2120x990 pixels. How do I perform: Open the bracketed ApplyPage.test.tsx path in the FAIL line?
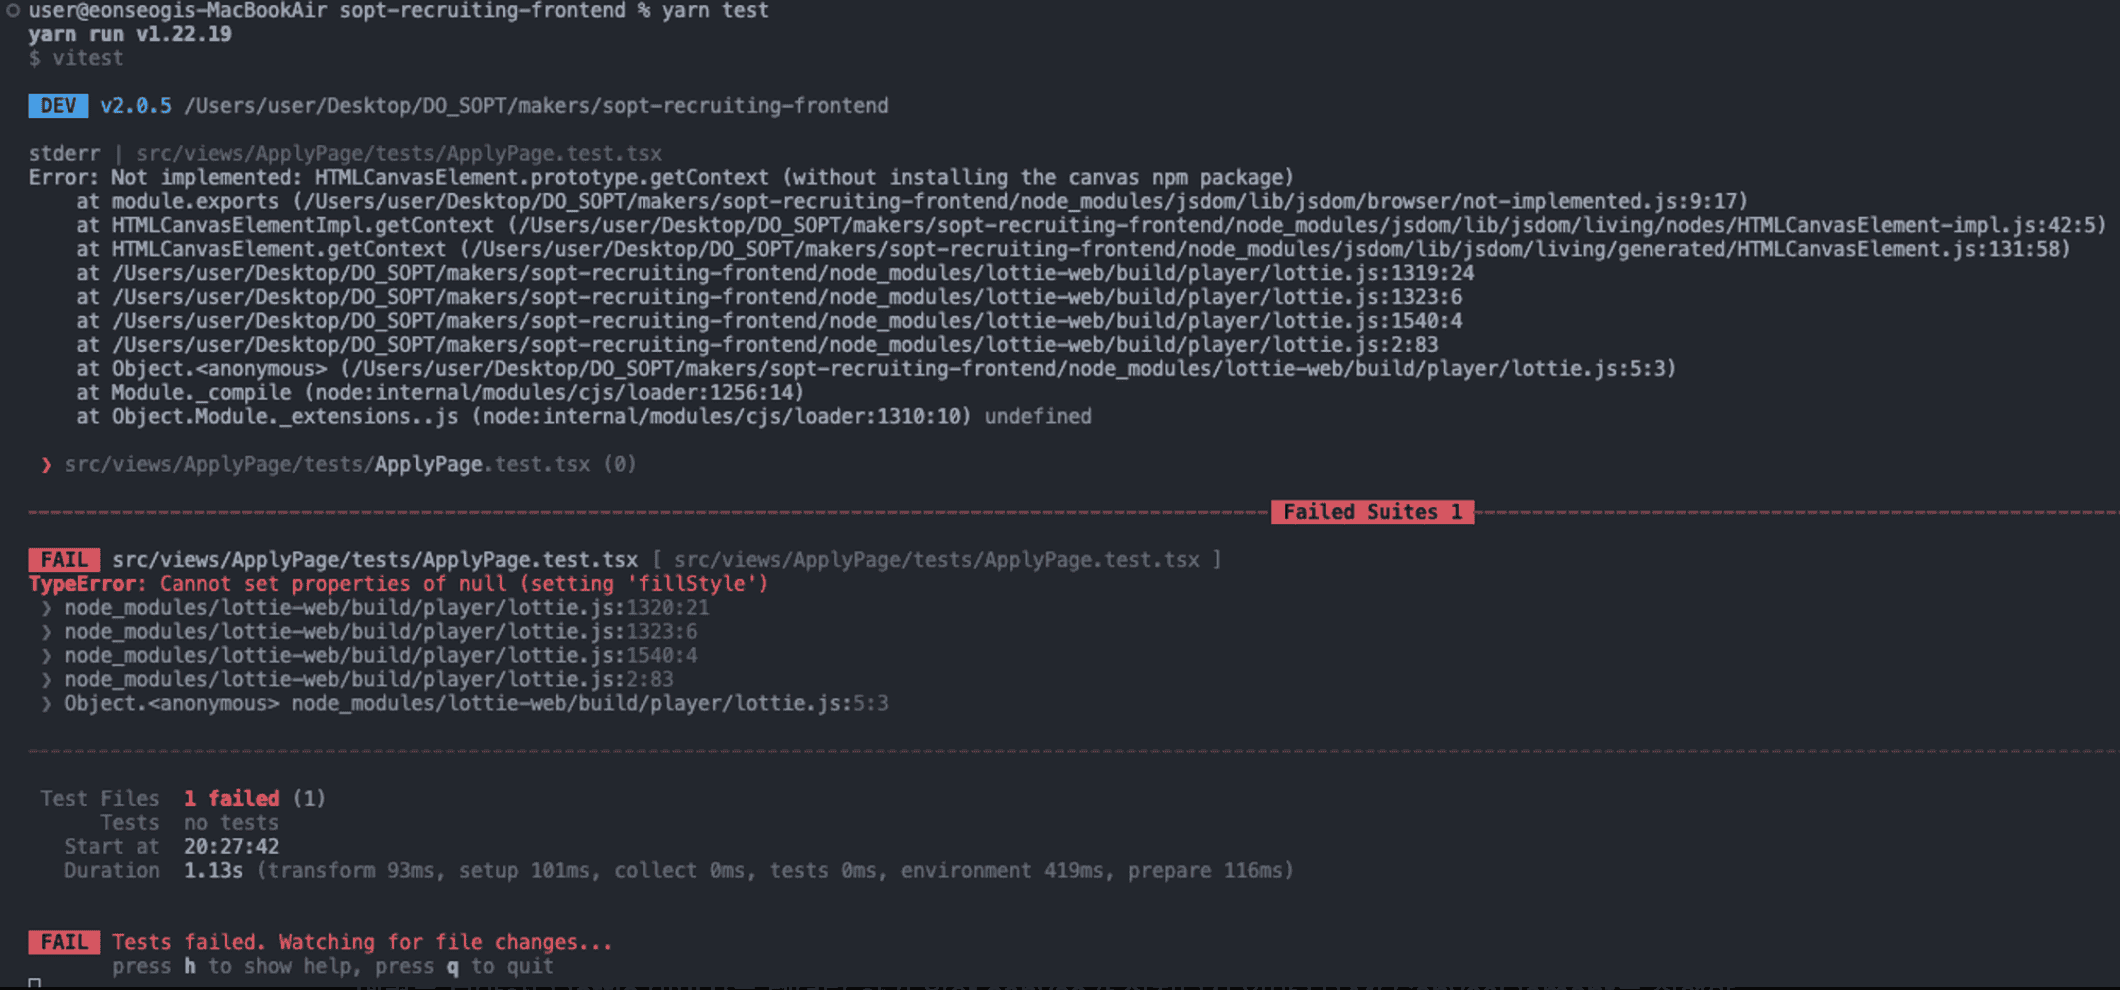(x=936, y=560)
